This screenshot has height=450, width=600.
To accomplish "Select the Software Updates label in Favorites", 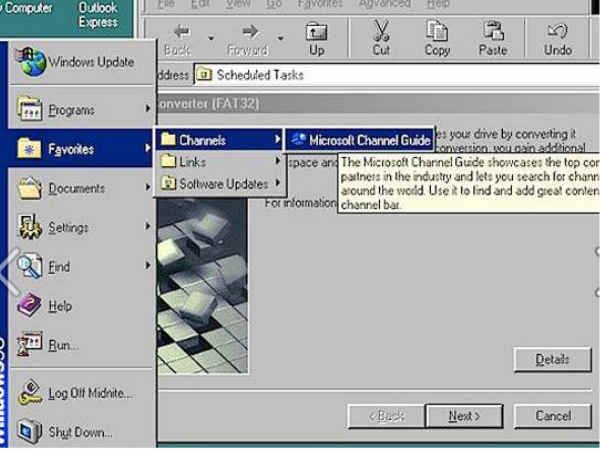I will click(224, 184).
